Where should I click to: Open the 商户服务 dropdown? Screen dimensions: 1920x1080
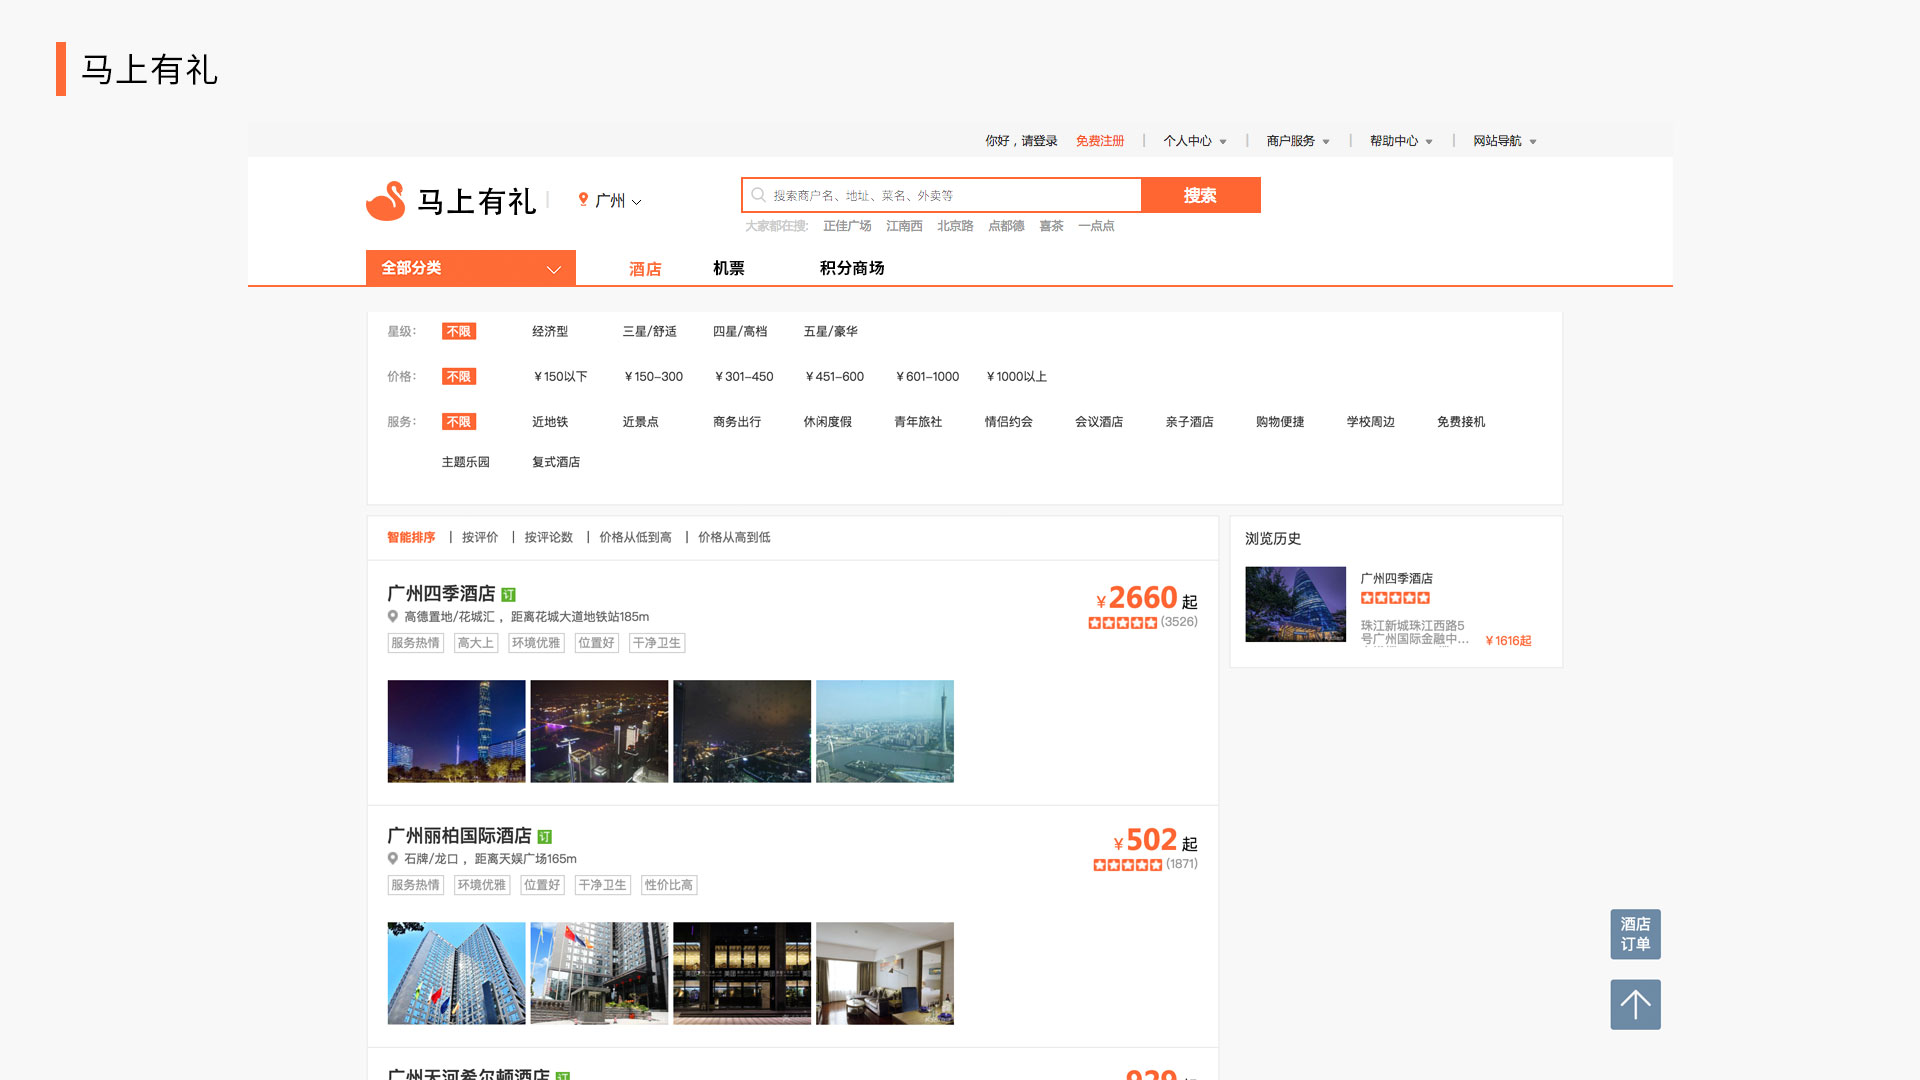coord(1298,141)
